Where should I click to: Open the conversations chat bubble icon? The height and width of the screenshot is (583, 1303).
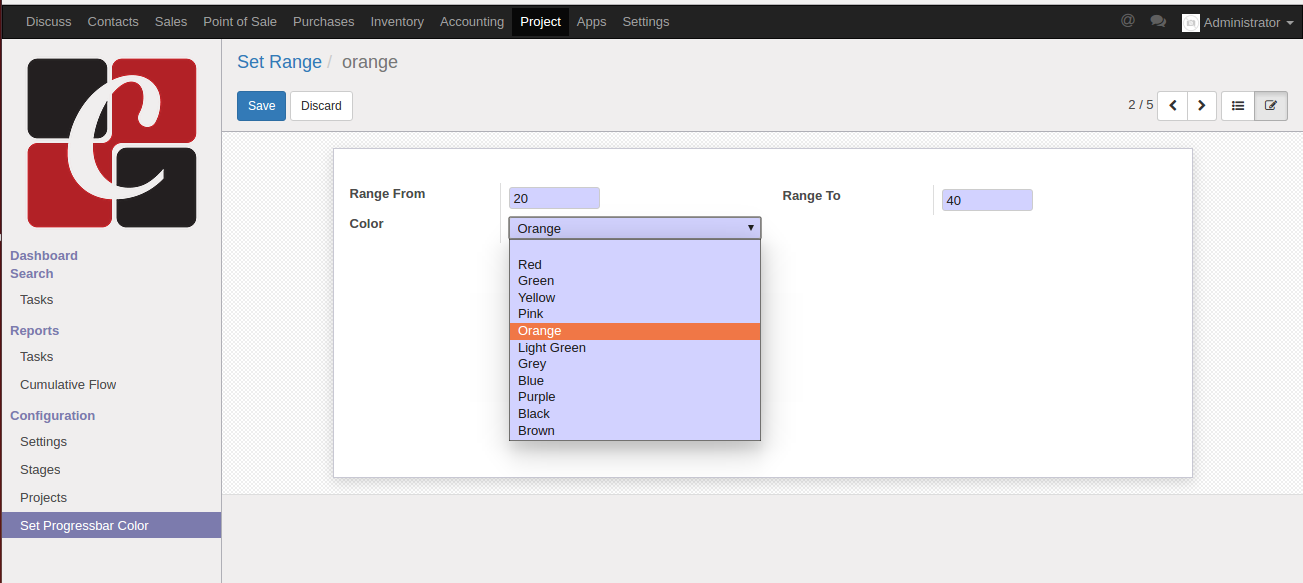click(x=1158, y=21)
